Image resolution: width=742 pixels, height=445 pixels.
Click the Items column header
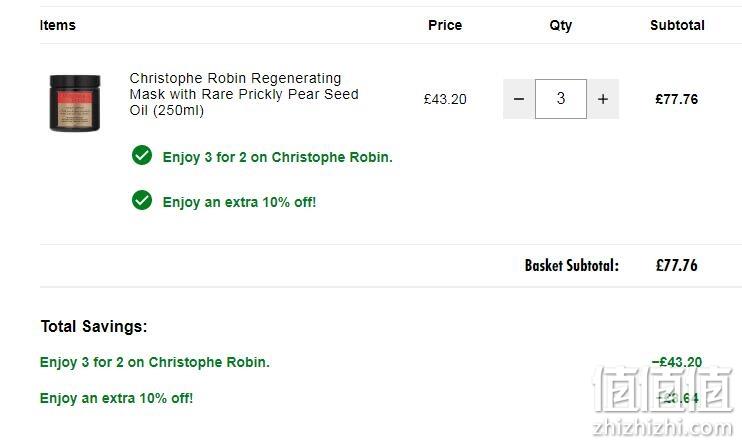pos(58,25)
